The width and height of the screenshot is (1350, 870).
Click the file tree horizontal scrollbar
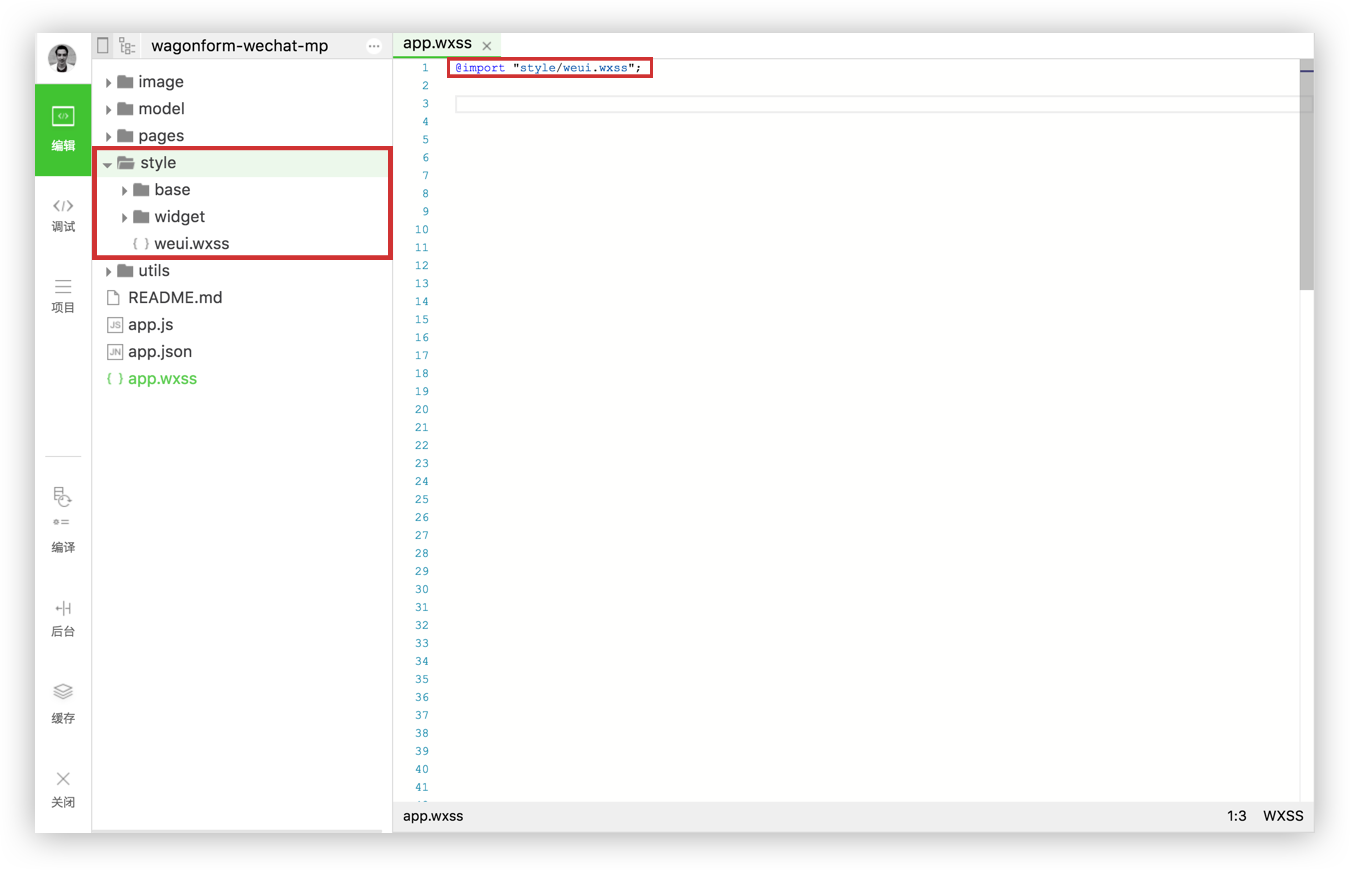(237, 830)
